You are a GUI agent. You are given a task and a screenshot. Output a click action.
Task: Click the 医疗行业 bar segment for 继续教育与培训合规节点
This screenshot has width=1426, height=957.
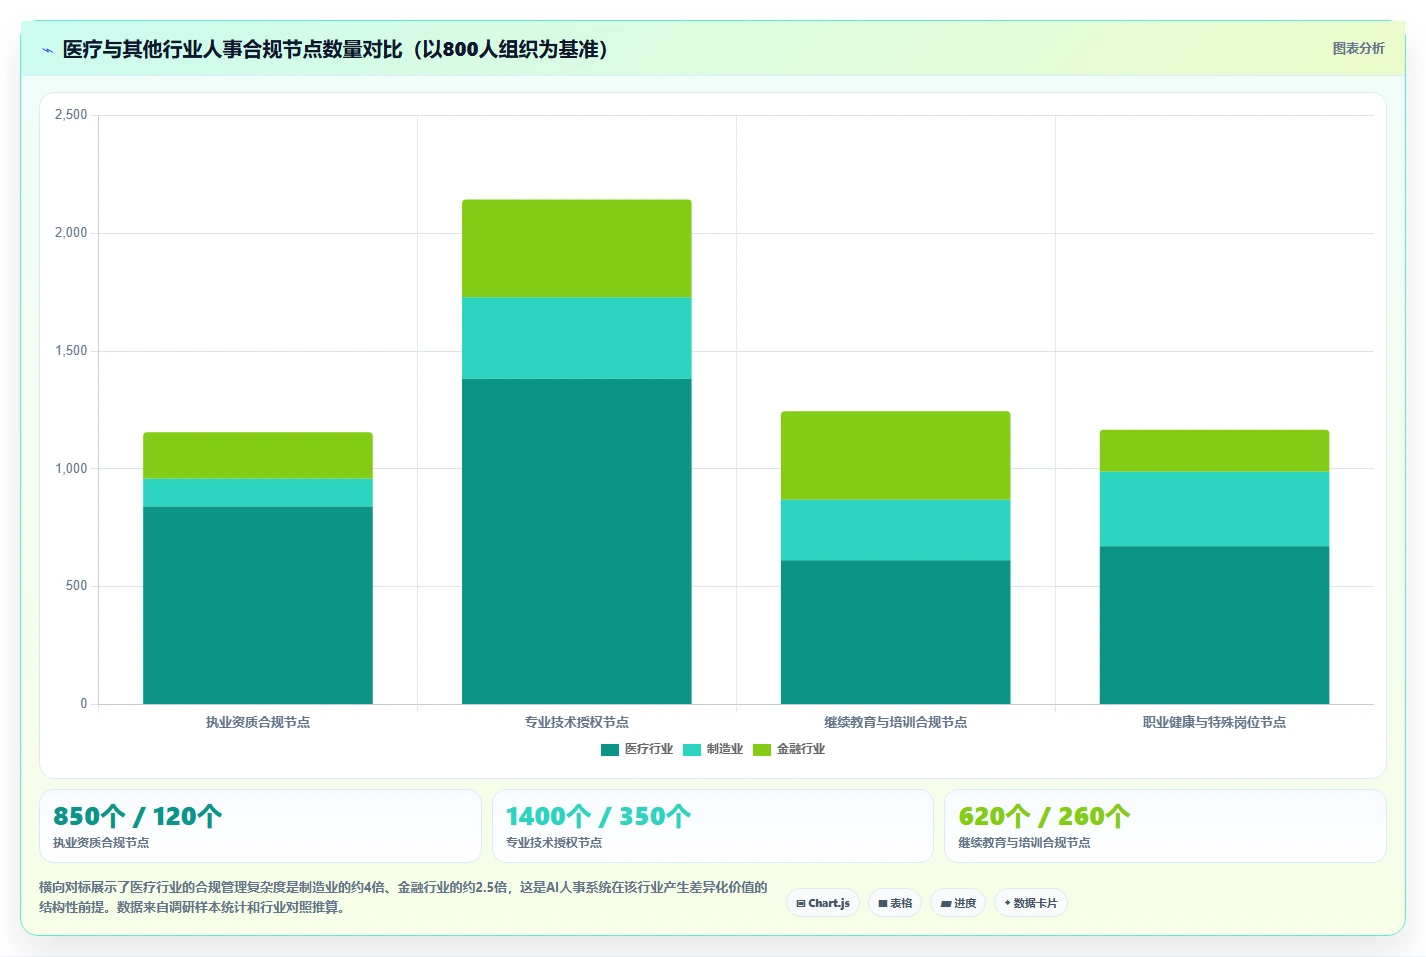[x=896, y=632]
